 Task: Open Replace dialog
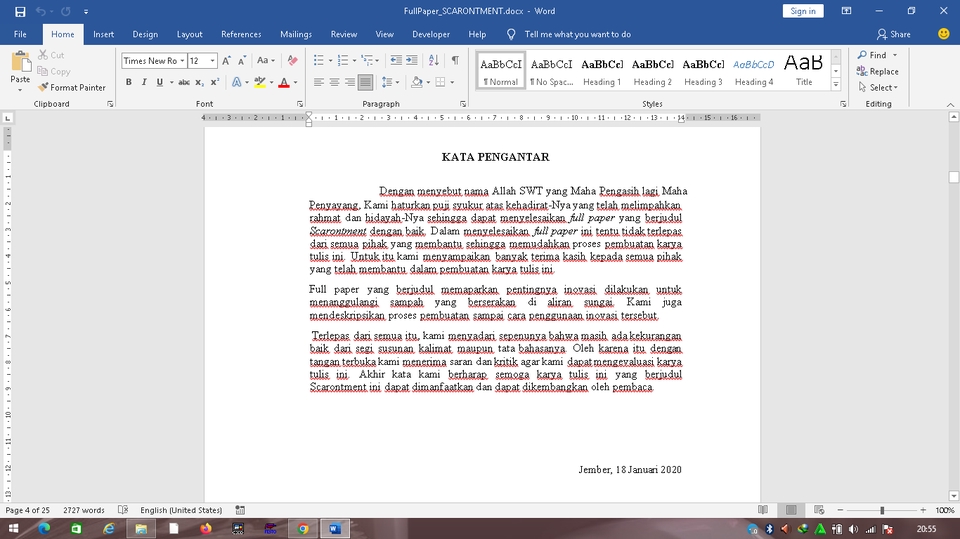tap(878, 72)
